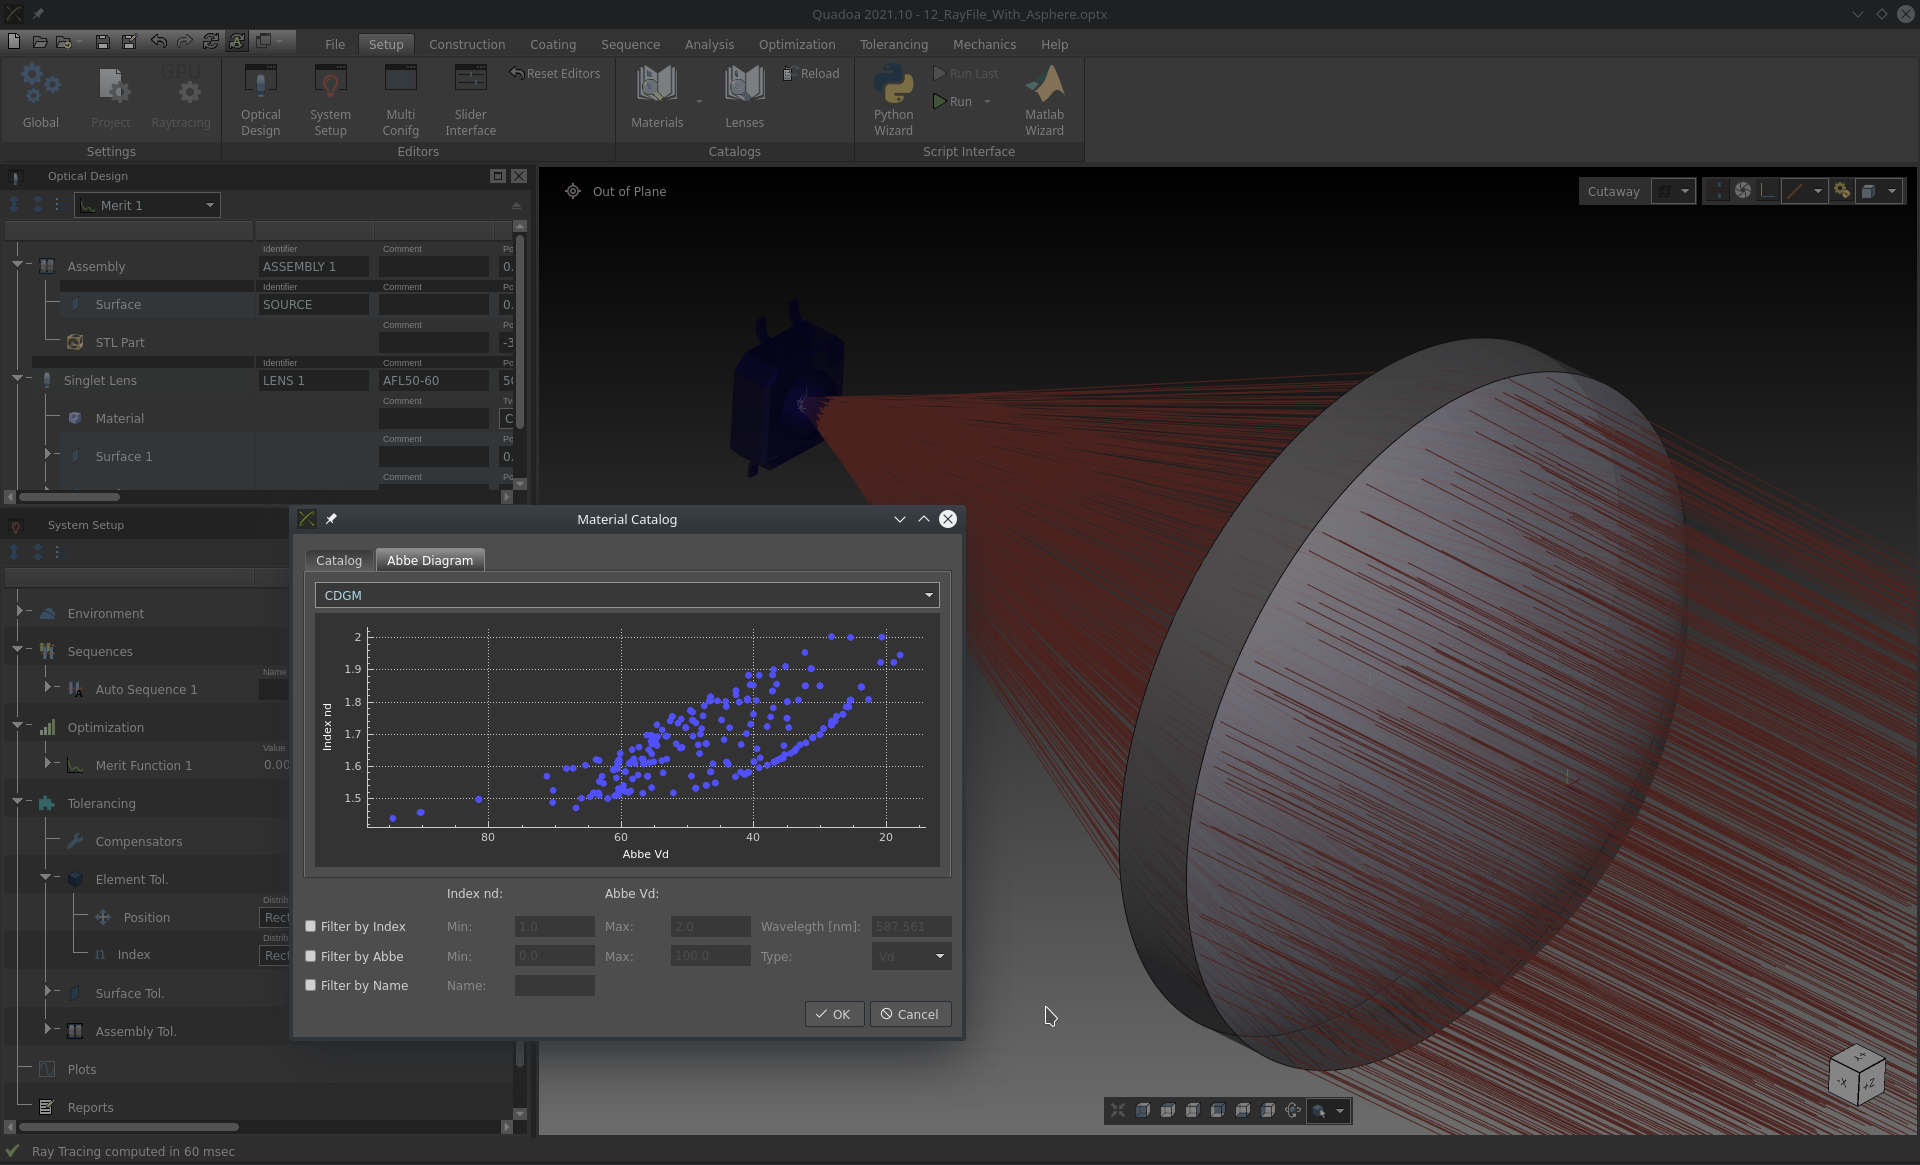The width and height of the screenshot is (1920, 1165).
Task: Open the Analysis ribbon tab
Action: pyautogui.click(x=709, y=44)
